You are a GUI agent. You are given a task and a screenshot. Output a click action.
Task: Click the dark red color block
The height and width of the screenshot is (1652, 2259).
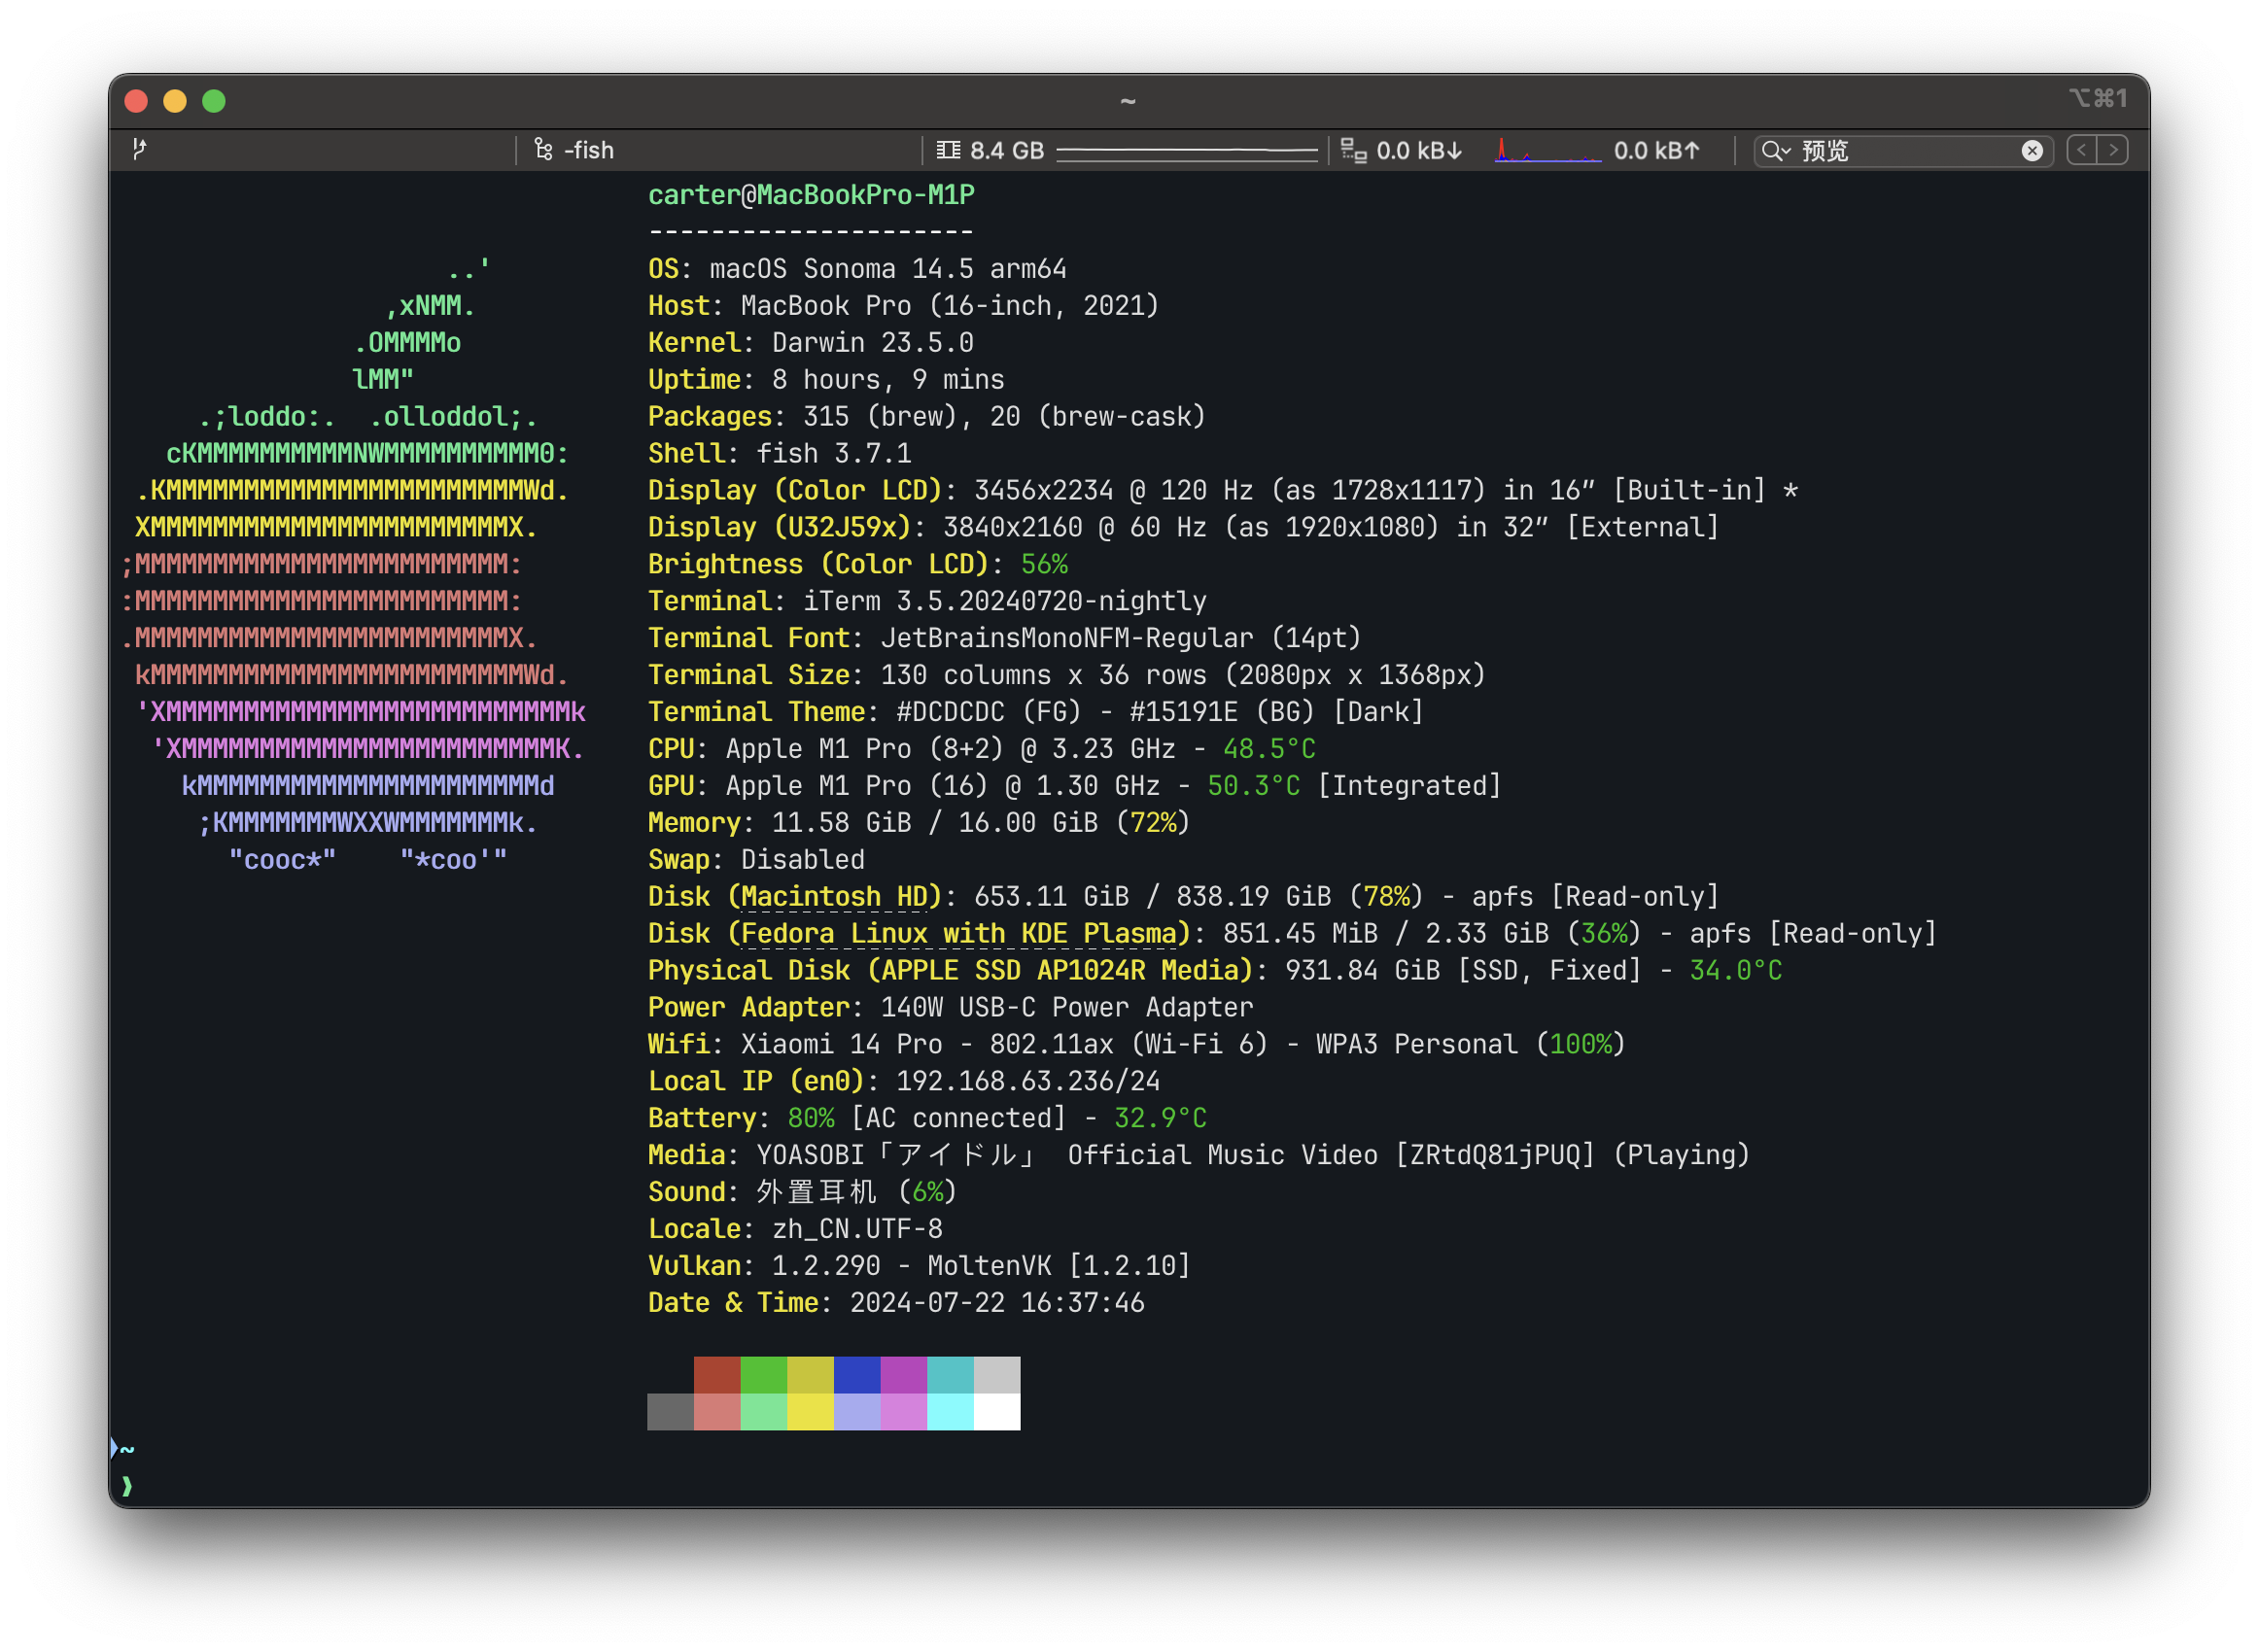pos(717,1376)
